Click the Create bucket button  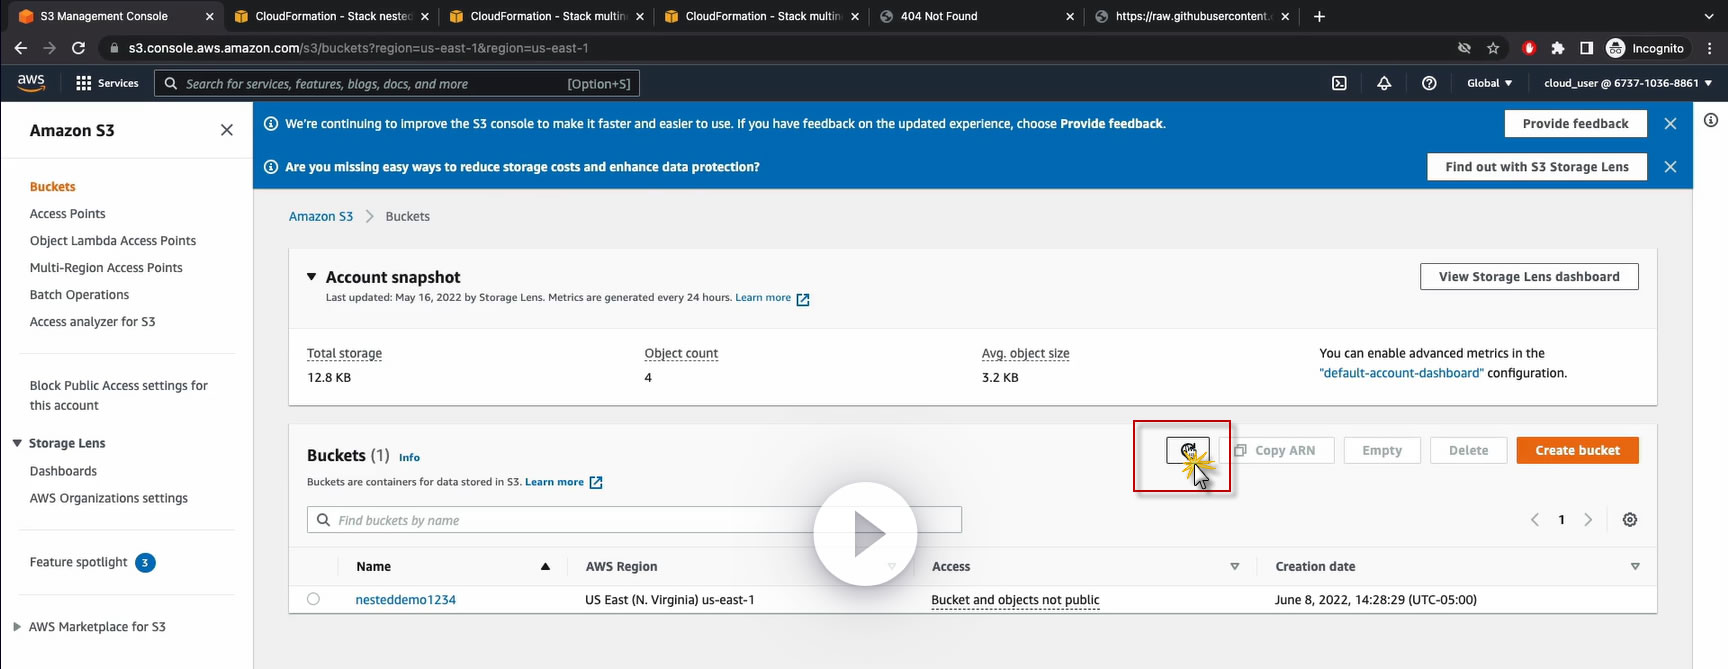click(1577, 450)
